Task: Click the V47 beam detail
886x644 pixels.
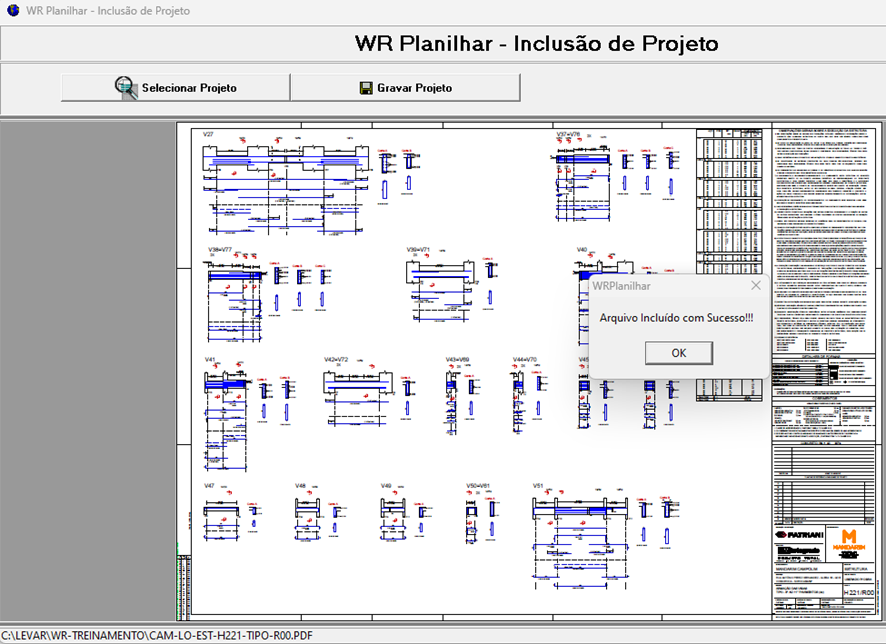Action: [x=230, y=510]
